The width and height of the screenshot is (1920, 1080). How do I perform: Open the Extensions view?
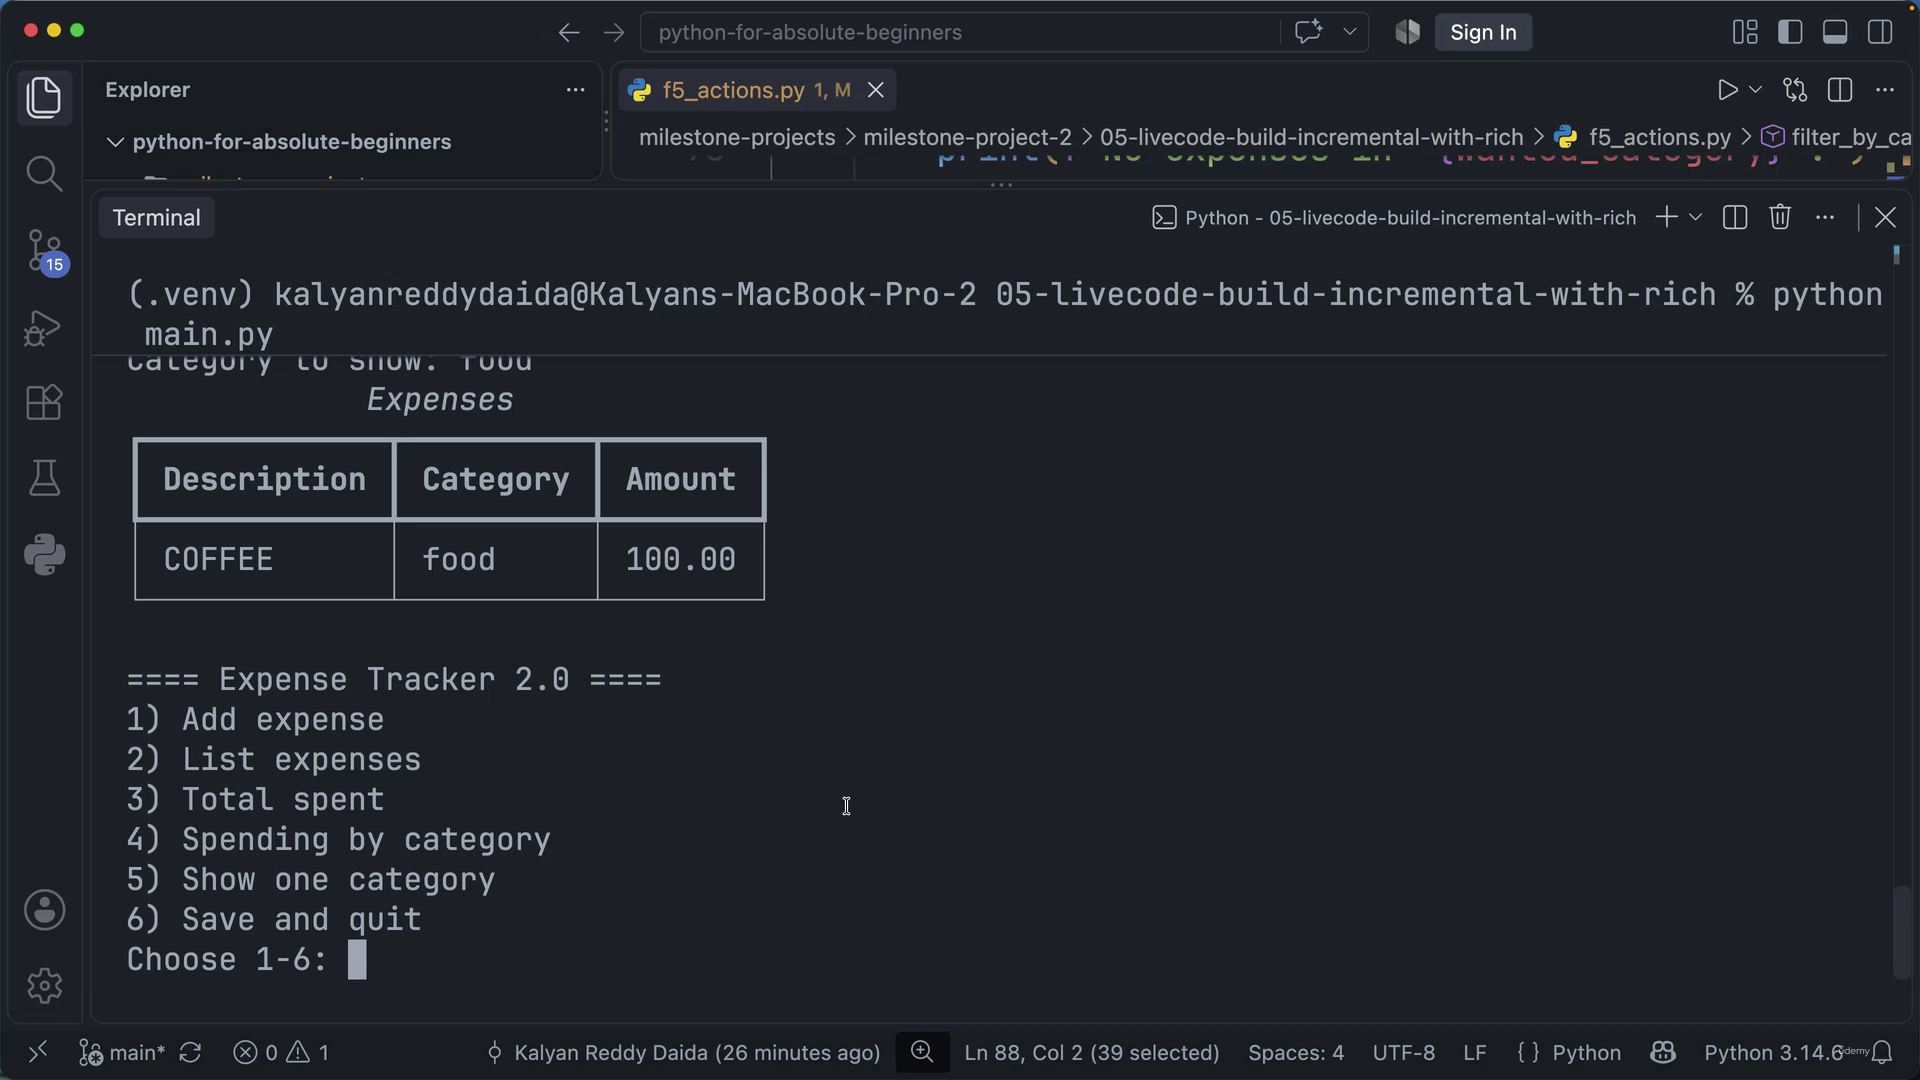pos(44,403)
